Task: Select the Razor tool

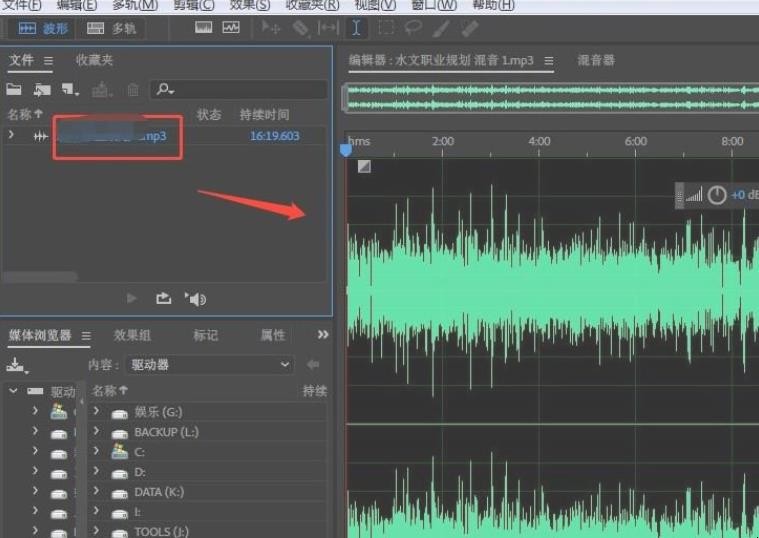Action: click(x=301, y=28)
